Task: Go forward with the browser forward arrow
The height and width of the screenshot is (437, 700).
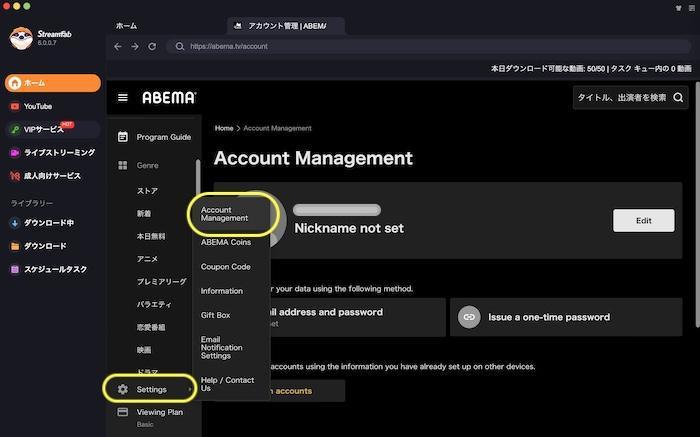Action: tap(135, 46)
